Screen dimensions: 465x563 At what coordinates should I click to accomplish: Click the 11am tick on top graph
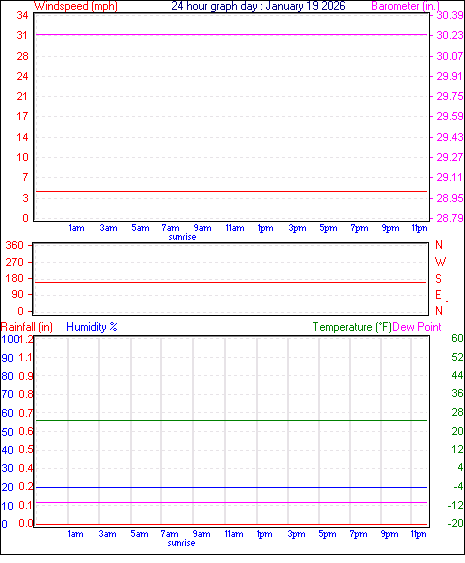235,228
